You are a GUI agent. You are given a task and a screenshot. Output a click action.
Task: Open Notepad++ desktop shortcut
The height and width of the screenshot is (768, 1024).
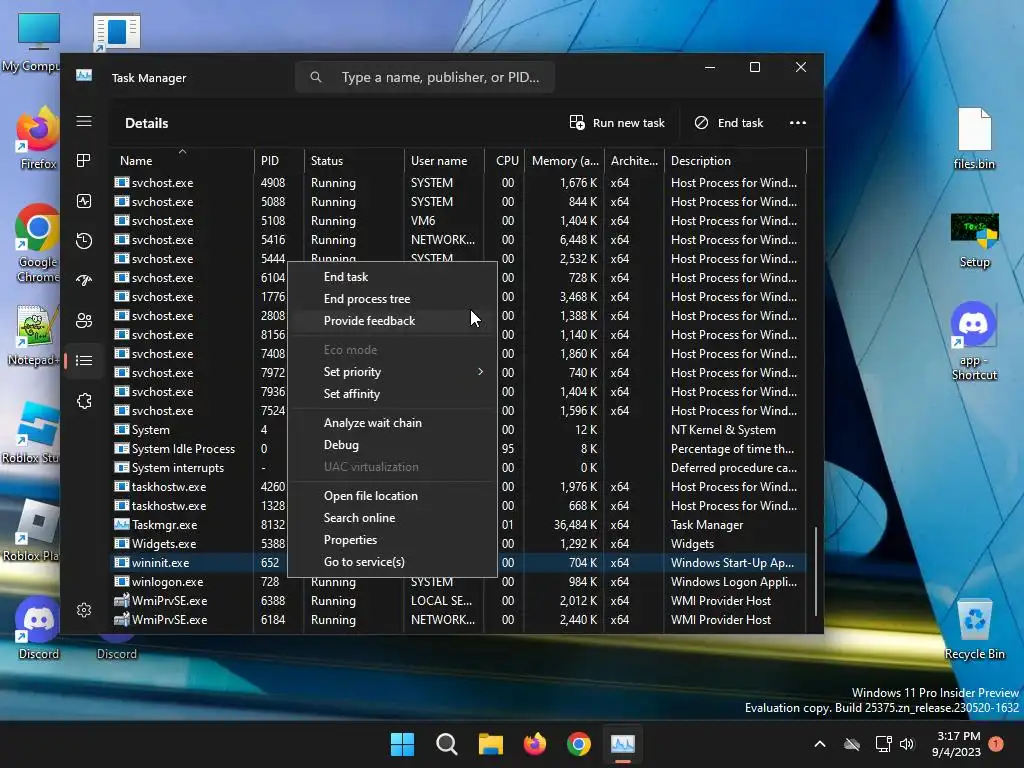click(x=33, y=336)
